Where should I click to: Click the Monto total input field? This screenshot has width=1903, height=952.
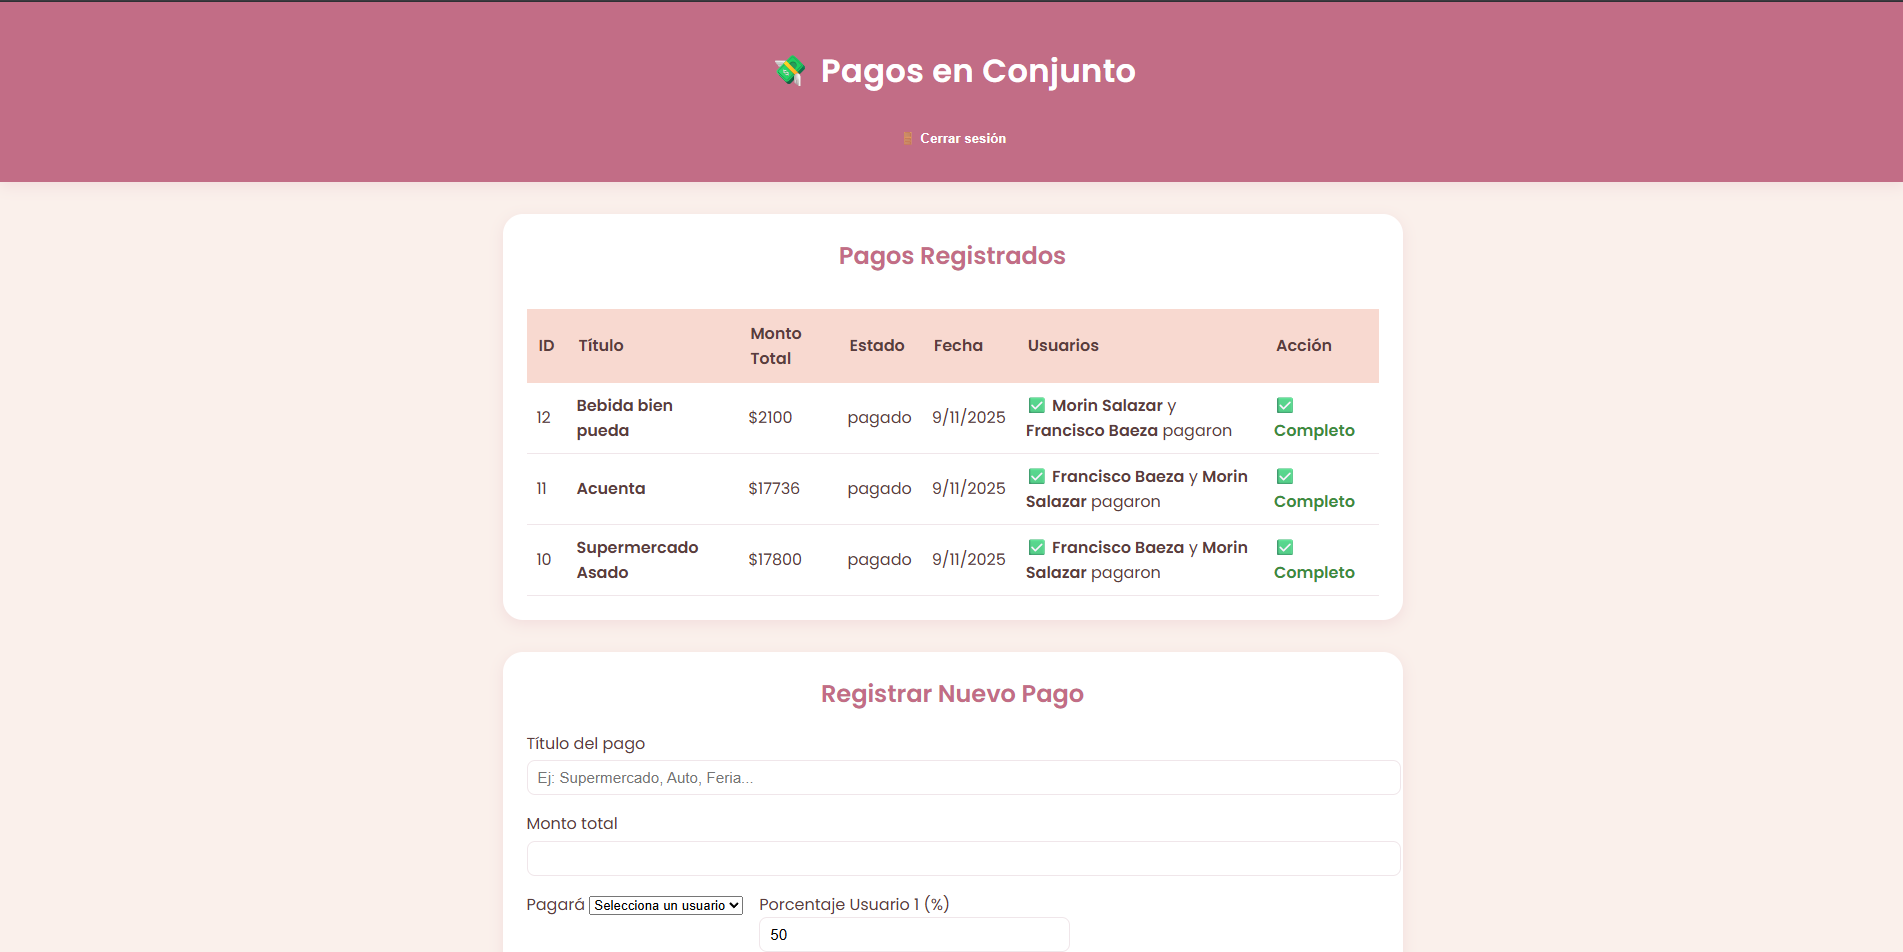coord(962,859)
